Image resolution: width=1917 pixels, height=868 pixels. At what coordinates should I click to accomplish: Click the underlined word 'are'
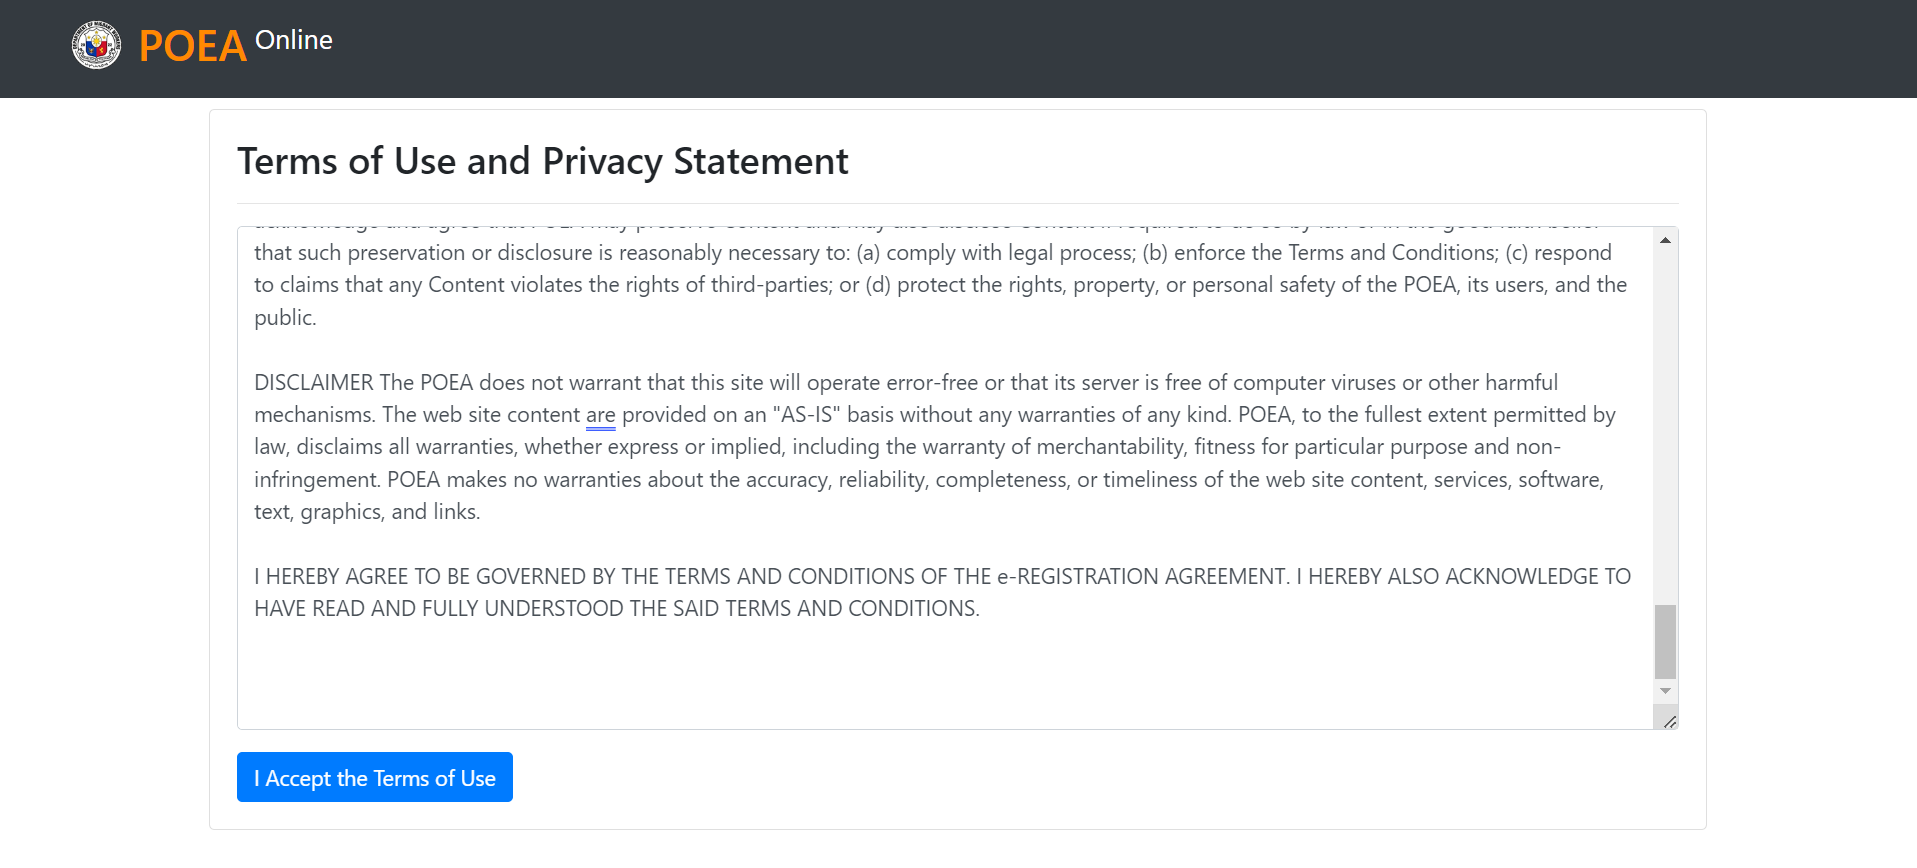[600, 415]
